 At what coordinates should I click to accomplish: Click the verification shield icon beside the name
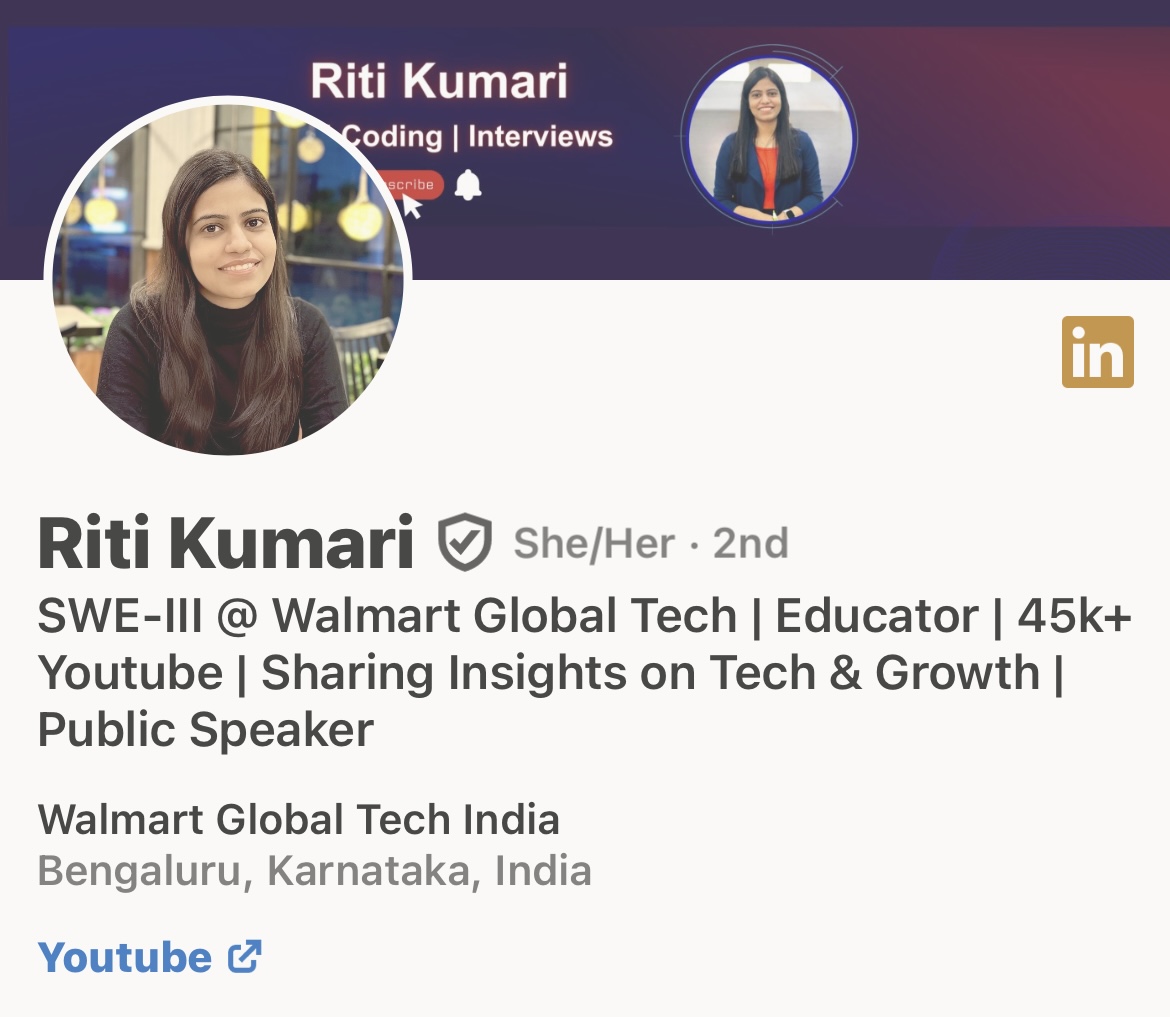tap(464, 542)
